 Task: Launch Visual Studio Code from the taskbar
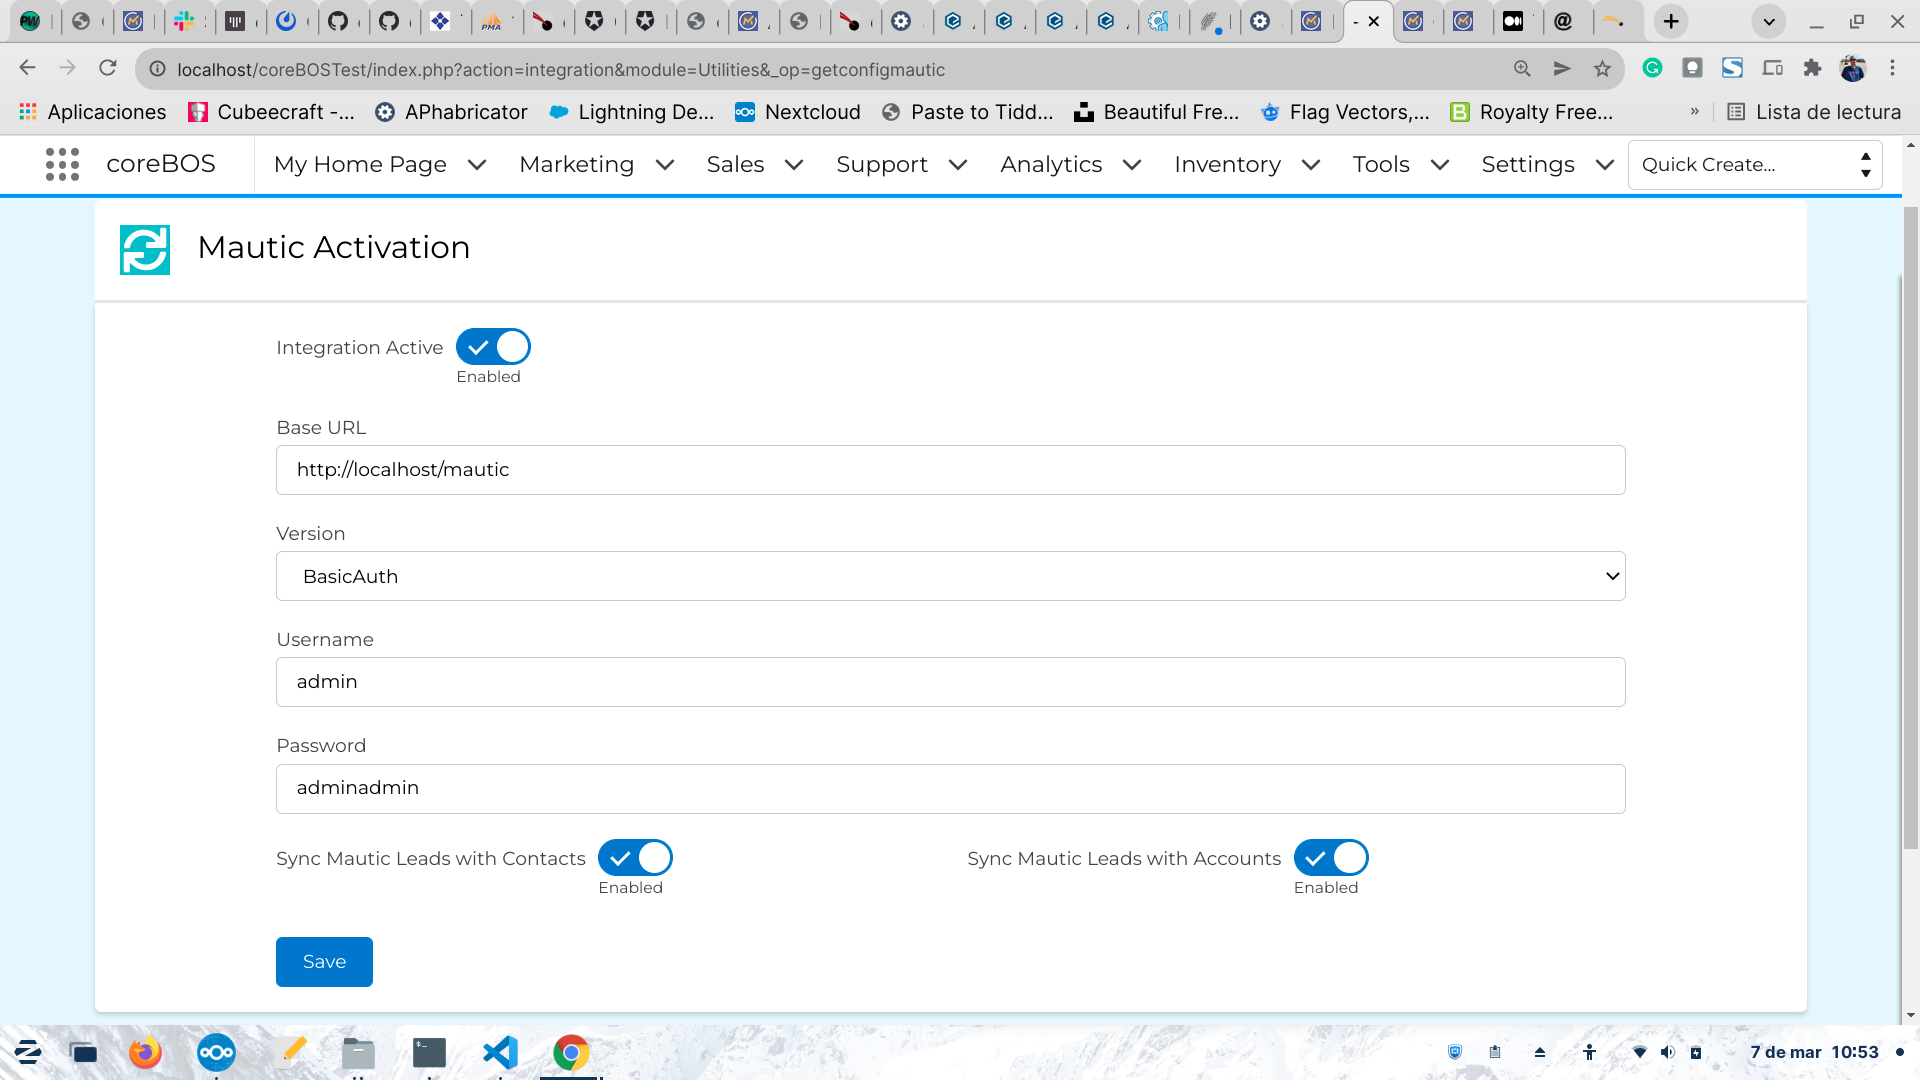coord(500,1052)
